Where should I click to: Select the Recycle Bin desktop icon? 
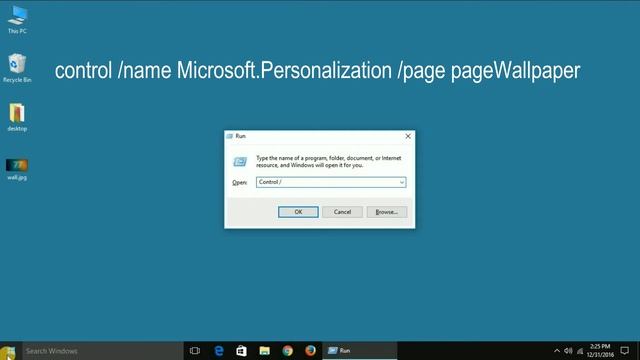[17, 68]
